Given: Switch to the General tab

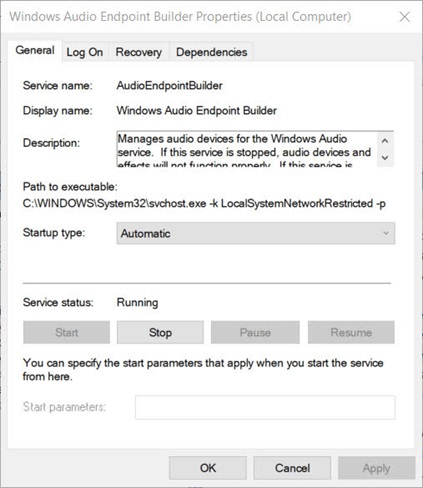Looking at the screenshot, I should tap(35, 51).
